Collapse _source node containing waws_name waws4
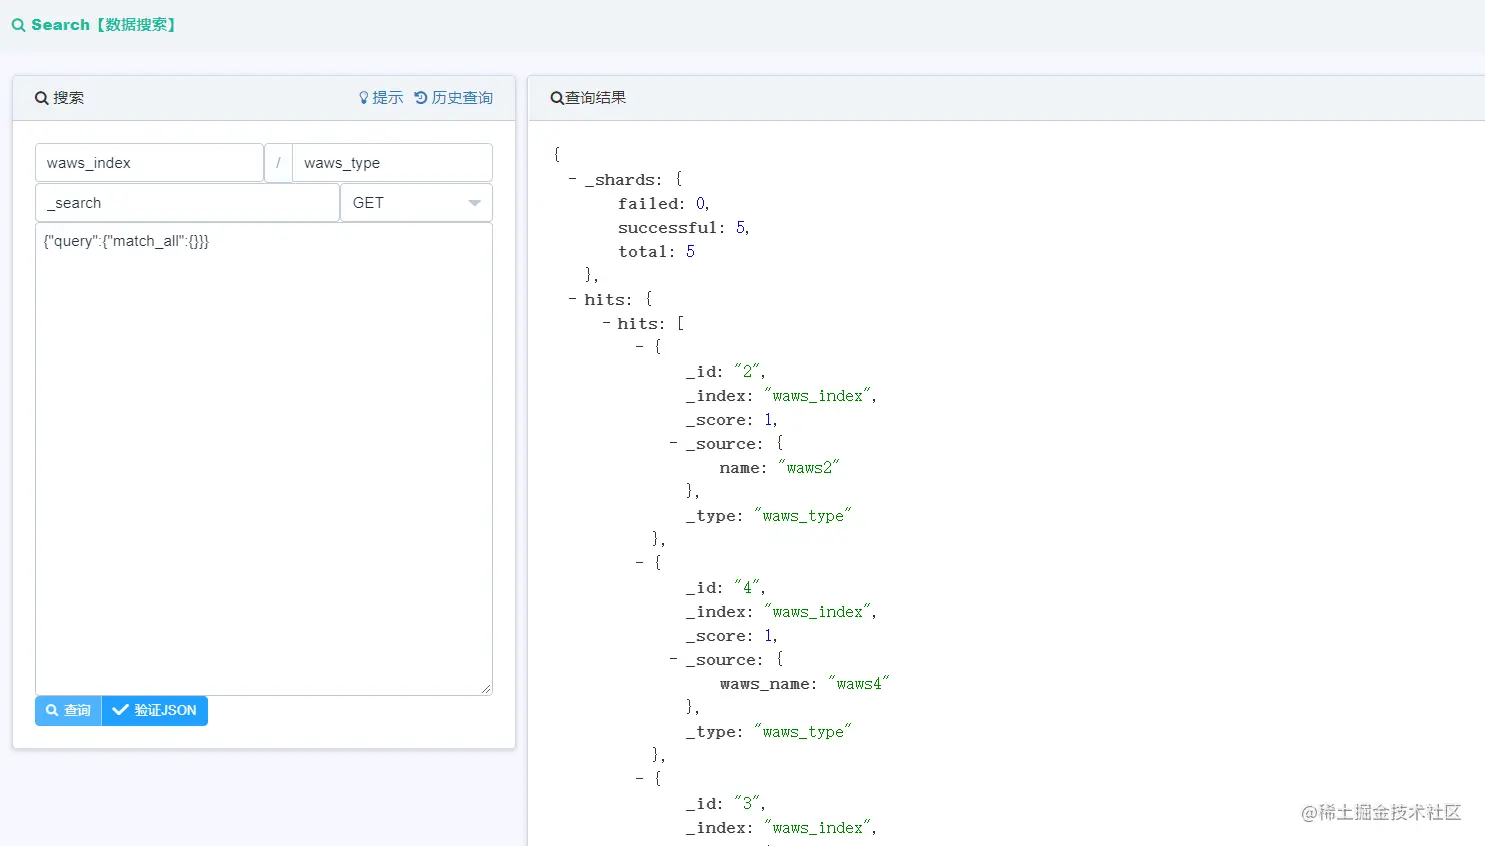The height and width of the screenshot is (846, 1485). [674, 659]
